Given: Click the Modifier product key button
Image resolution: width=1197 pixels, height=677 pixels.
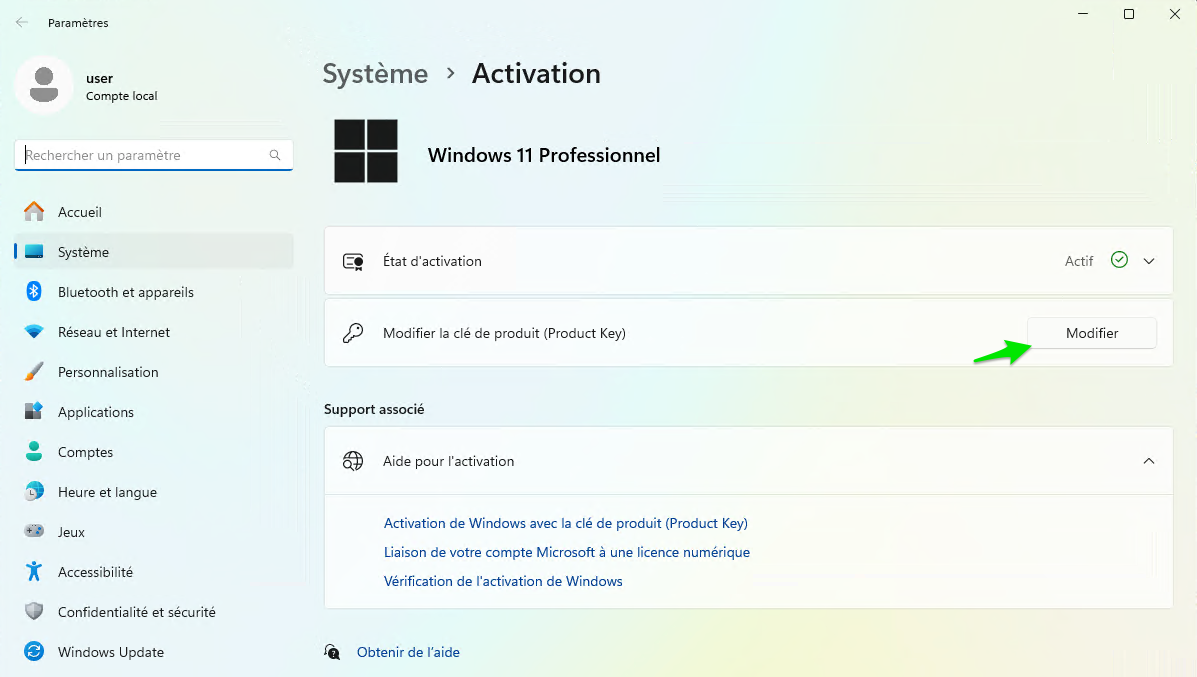Looking at the screenshot, I should tap(1092, 333).
